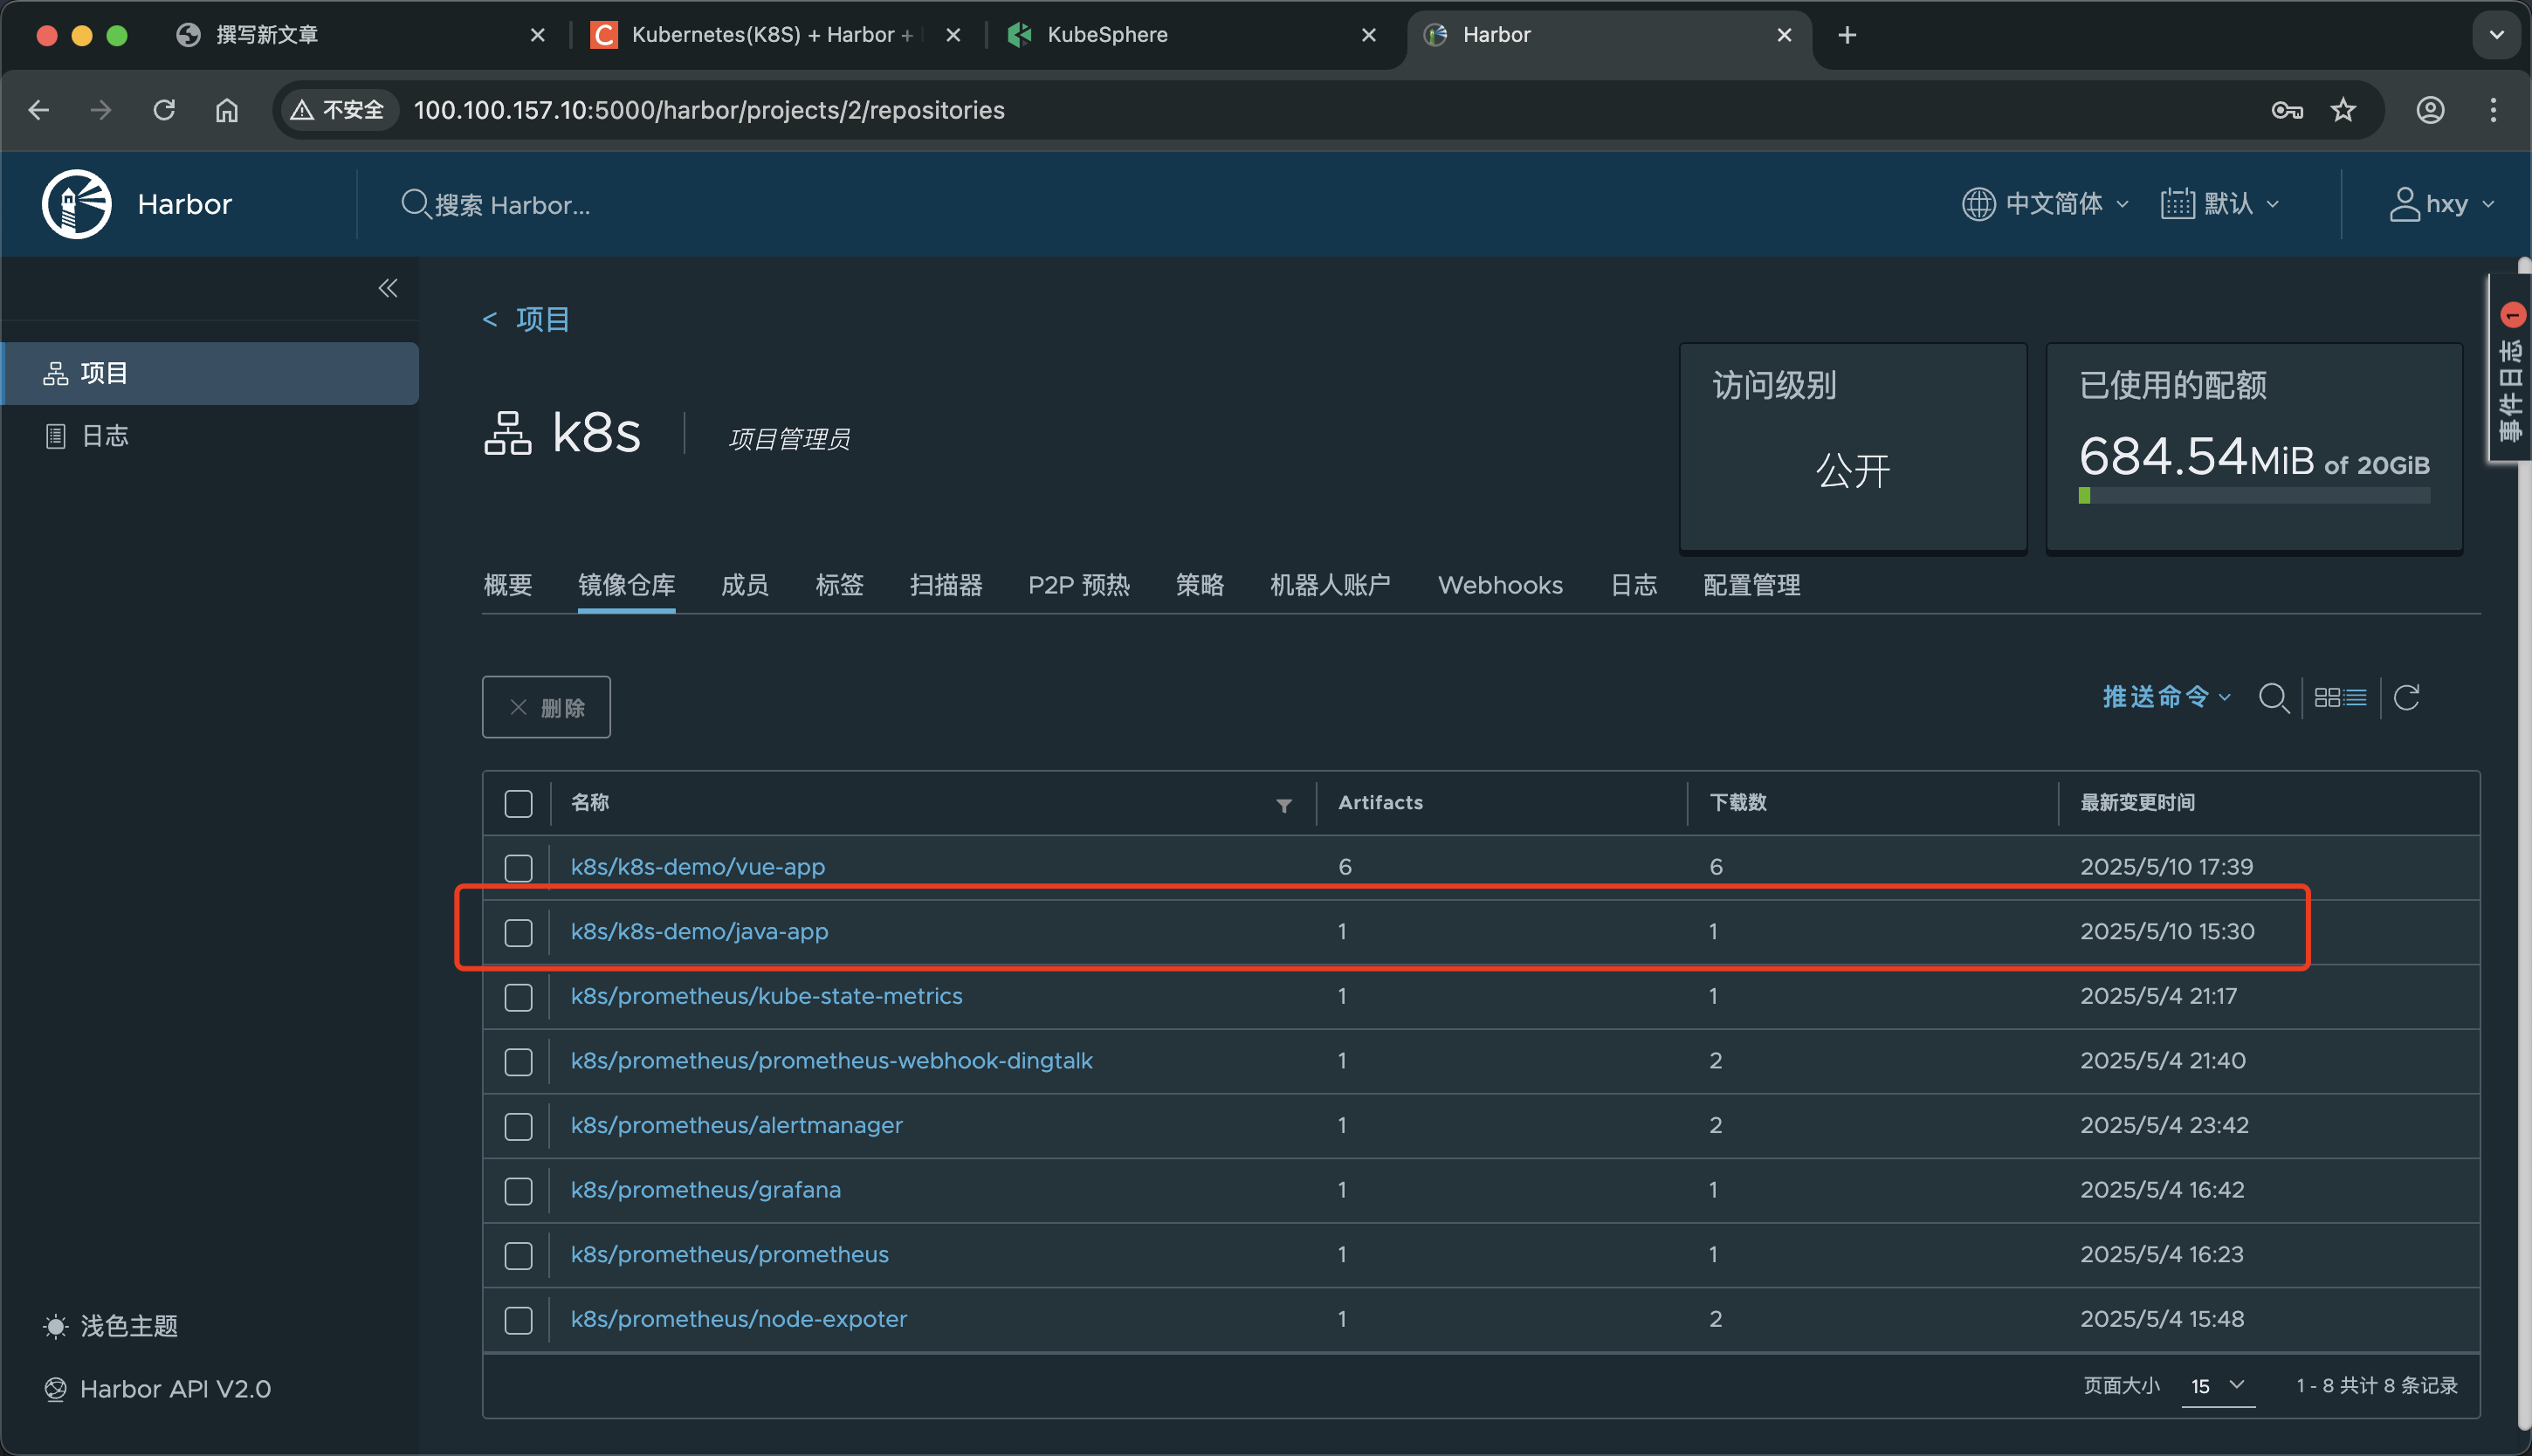Screen dimensions: 2532x1456
Task: Go forward in browser history
Action: pyautogui.click(x=101, y=110)
